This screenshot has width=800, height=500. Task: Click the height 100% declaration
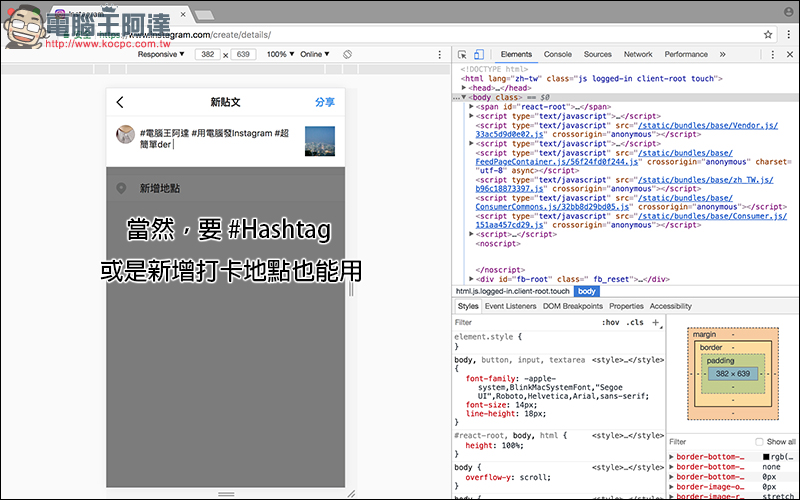(494, 445)
